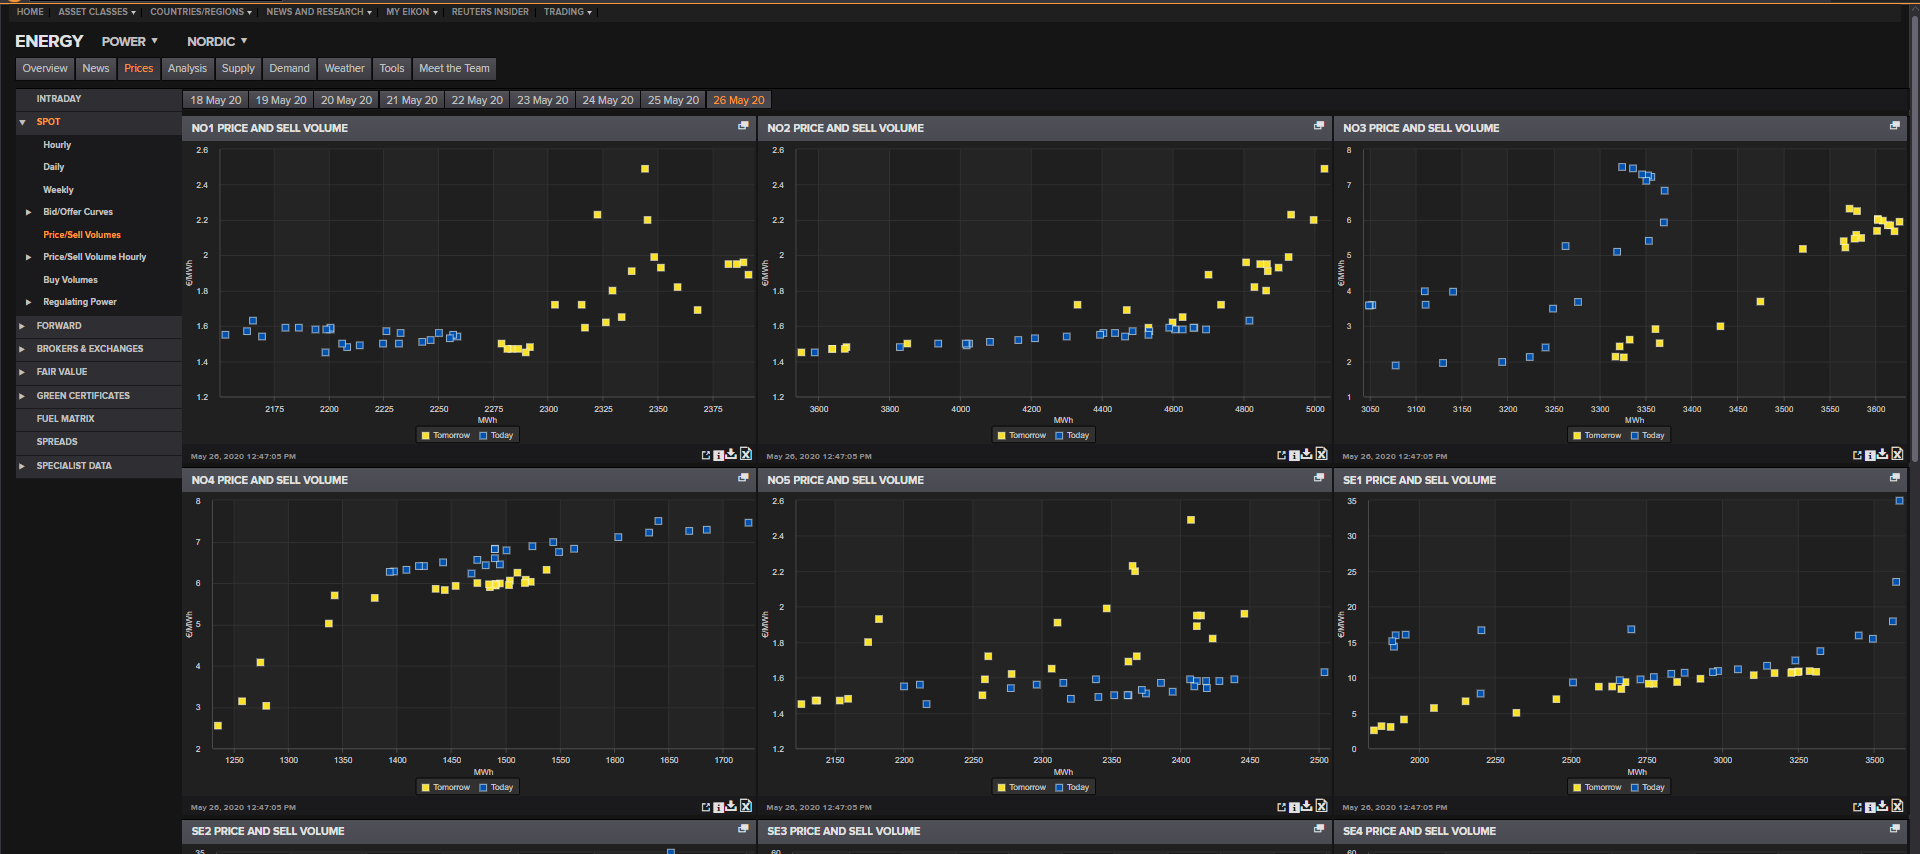Open the POWER dropdown next to ENERGY
The height and width of the screenshot is (854, 1920).
tap(129, 41)
